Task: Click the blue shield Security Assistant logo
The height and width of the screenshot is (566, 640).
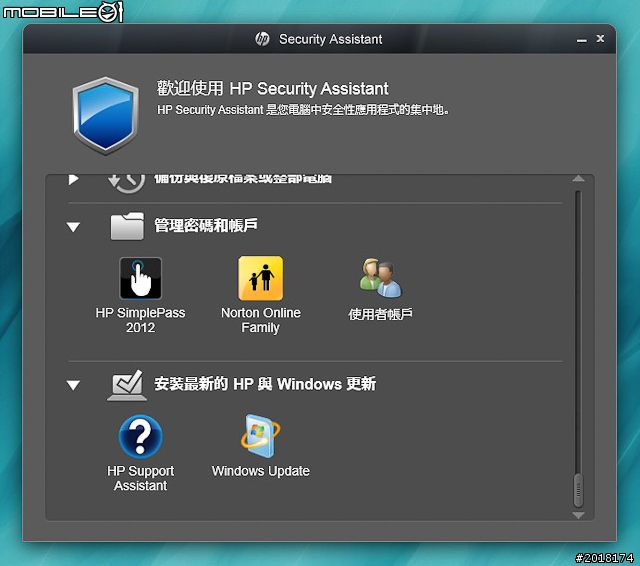Action: point(106,116)
